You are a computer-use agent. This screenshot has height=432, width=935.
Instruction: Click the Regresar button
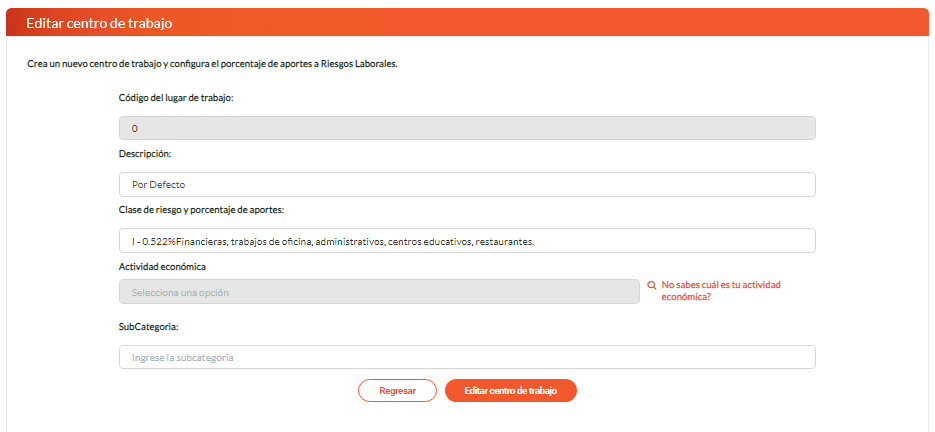[x=397, y=391]
